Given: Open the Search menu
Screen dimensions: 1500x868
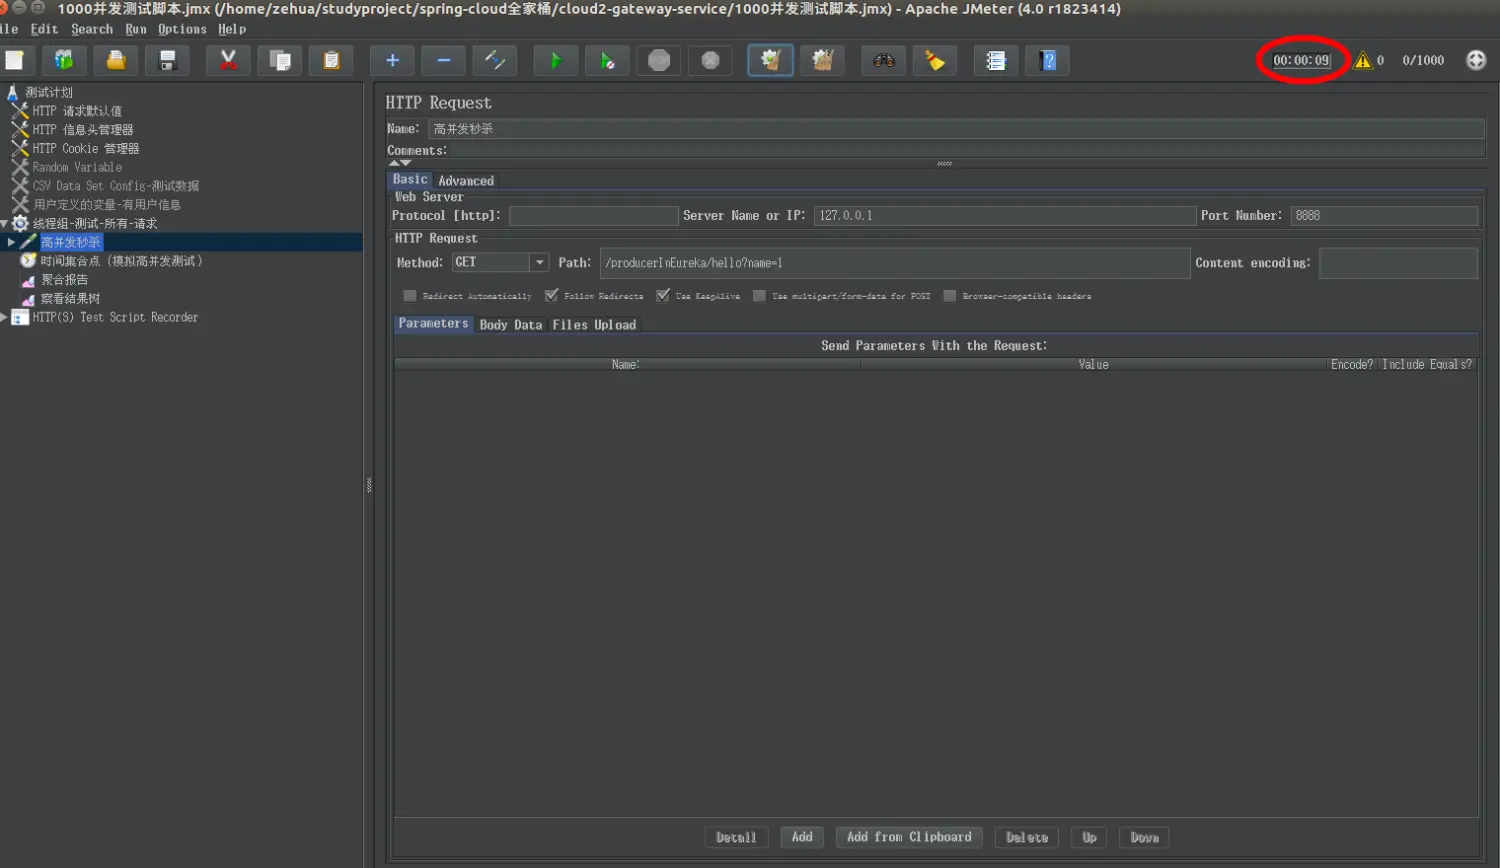Looking at the screenshot, I should click(92, 29).
